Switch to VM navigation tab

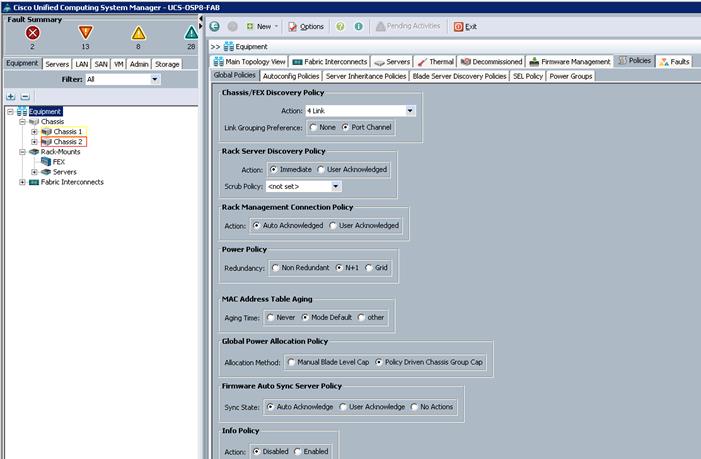coord(118,64)
